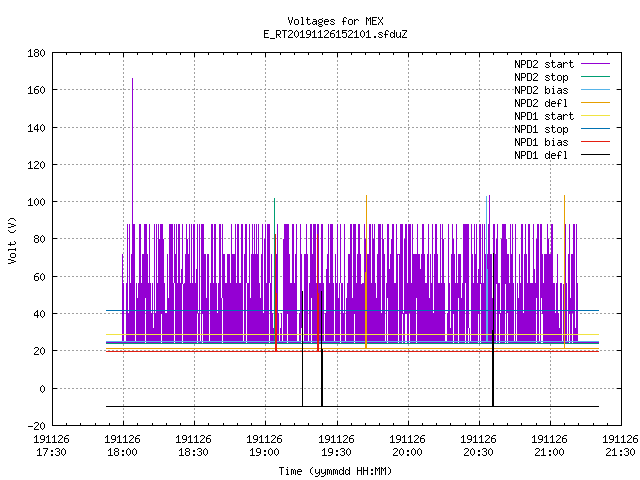
Task: Click the x-axis tick label 191126 20:30
Action: coord(478,446)
